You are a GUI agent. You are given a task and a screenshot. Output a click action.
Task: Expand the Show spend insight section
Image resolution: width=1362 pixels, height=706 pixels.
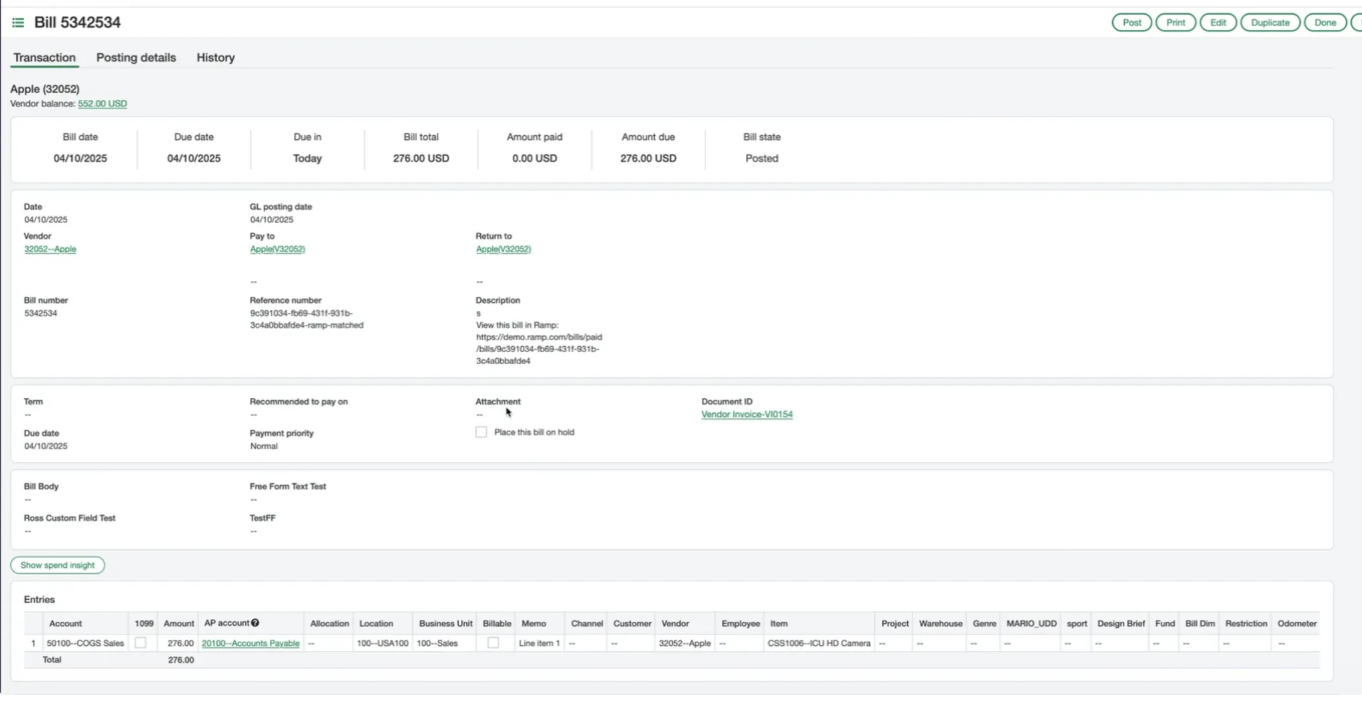click(x=58, y=566)
